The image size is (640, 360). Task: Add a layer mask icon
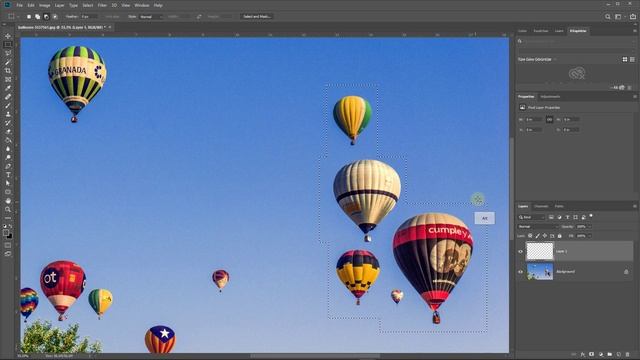[591, 355]
